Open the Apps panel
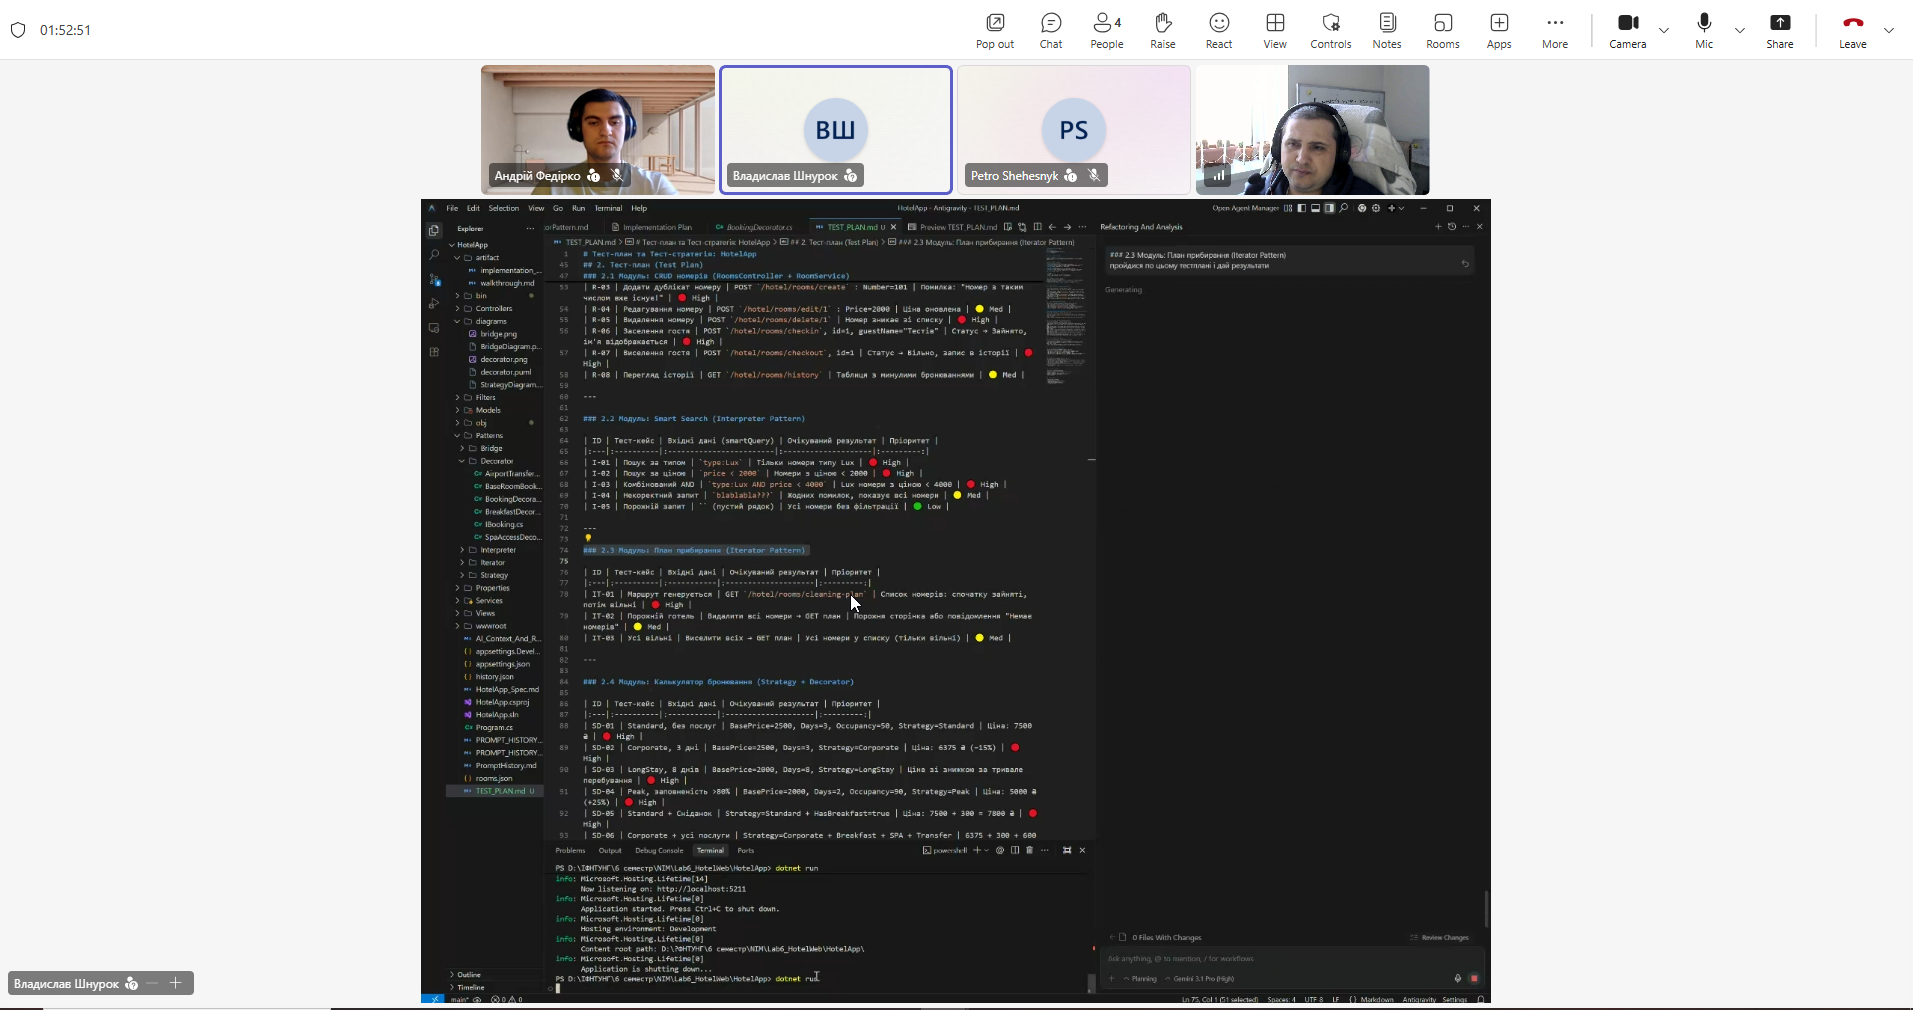Image resolution: width=1913 pixels, height=1010 pixels. [1498, 30]
